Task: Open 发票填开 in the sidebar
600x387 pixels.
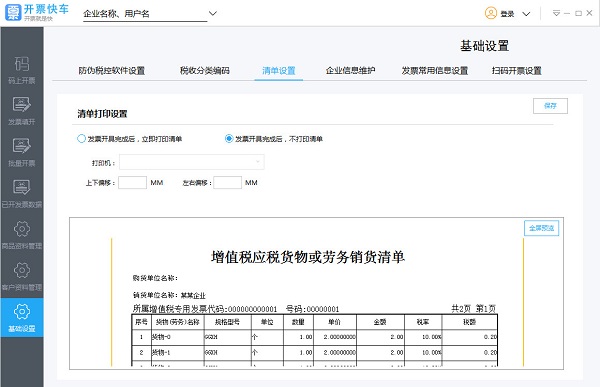Action: tap(22, 111)
